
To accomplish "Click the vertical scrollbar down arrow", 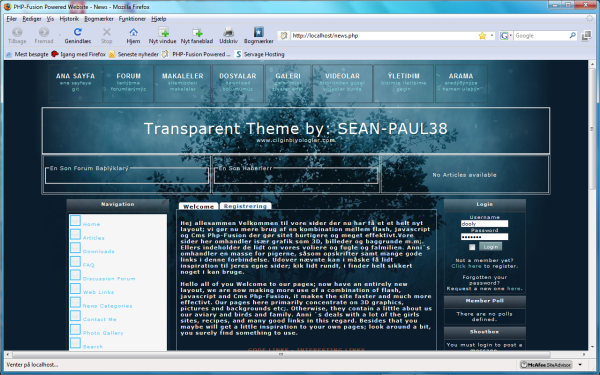I will point(592,348).
